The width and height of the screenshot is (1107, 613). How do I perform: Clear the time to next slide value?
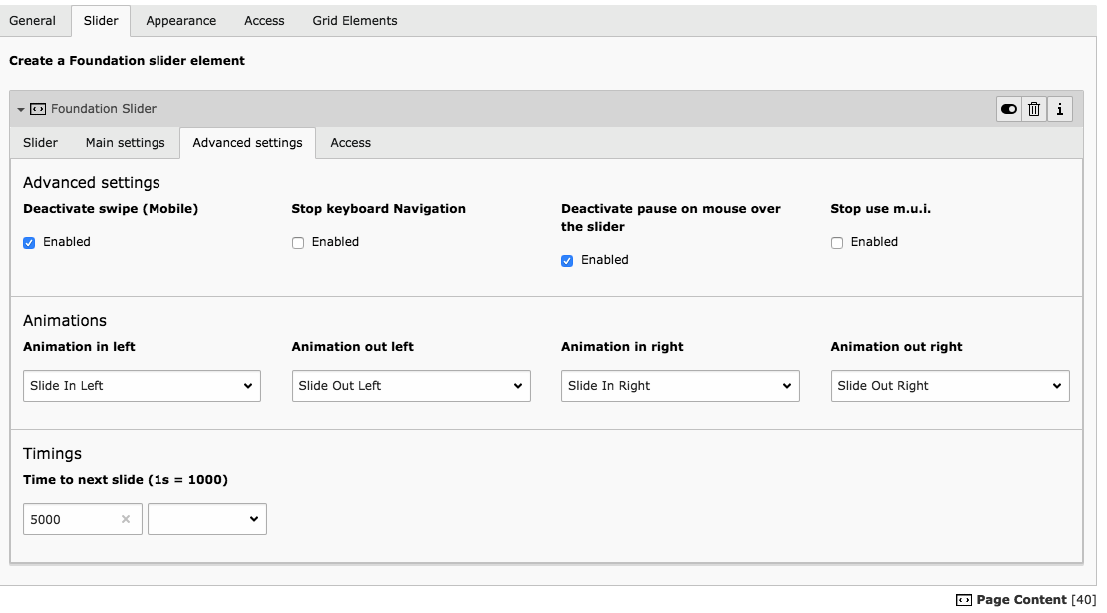[x=126, y=519]
